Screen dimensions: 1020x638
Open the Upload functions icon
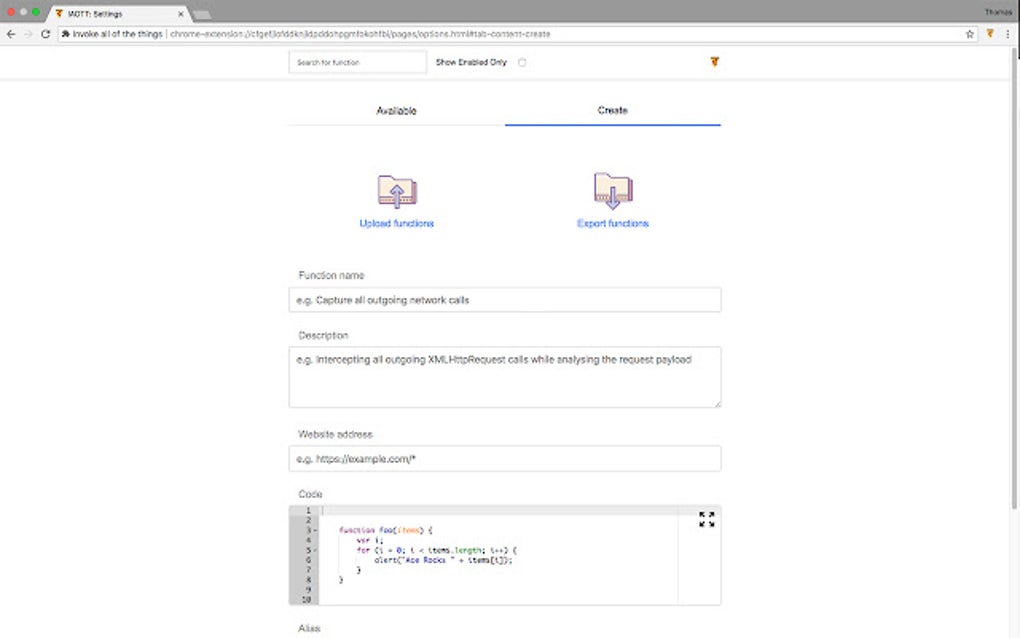tap(397, 189)
